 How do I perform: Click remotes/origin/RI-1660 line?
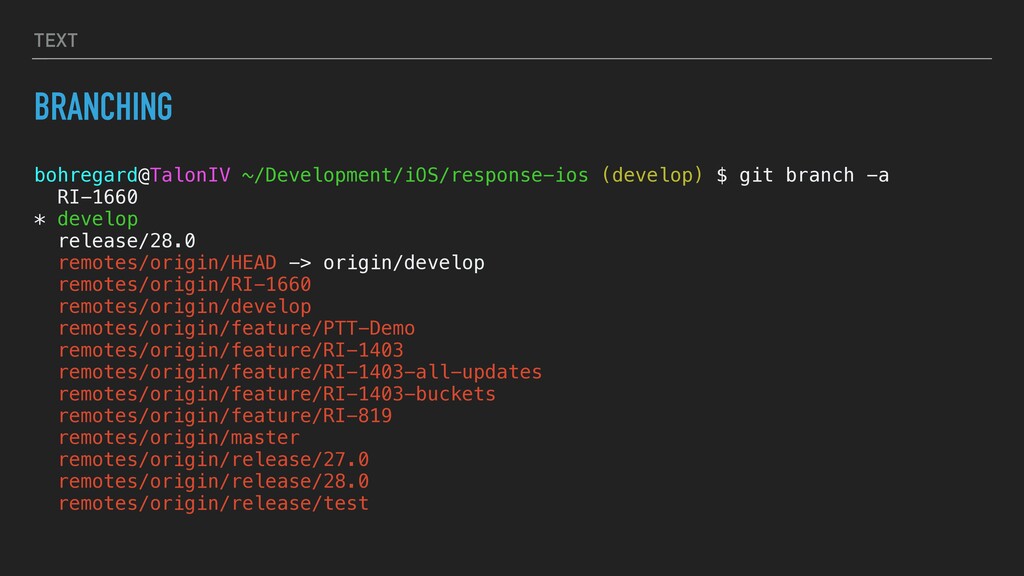[x=184, y=285]
